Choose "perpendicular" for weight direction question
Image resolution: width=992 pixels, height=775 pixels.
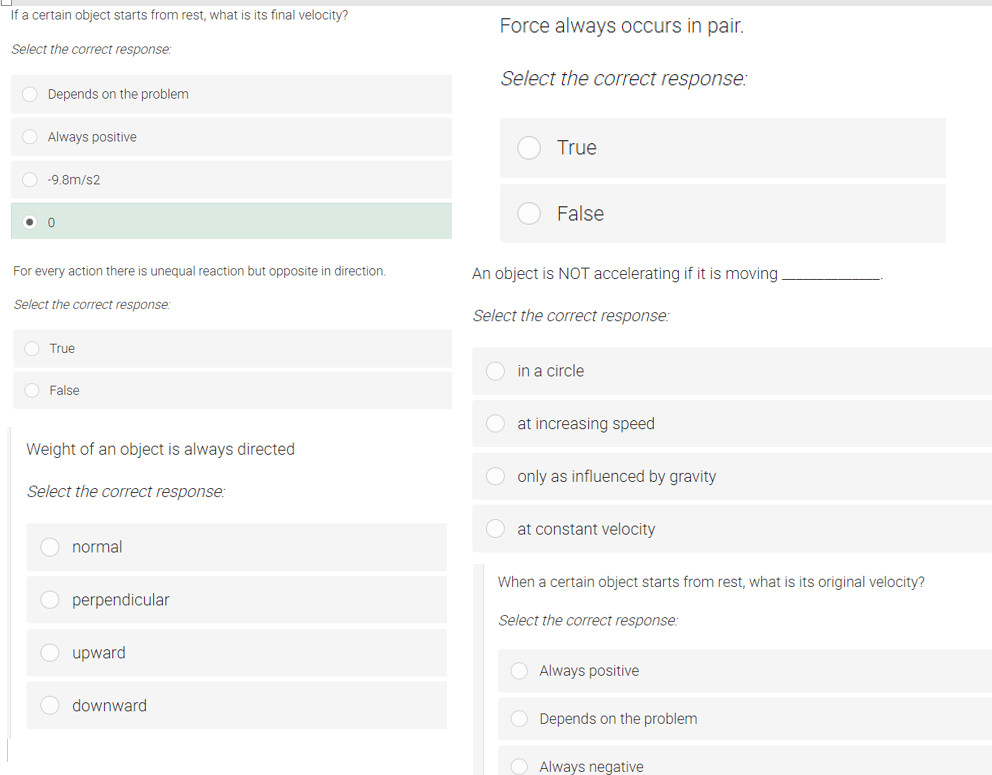[x=49, y=600]
